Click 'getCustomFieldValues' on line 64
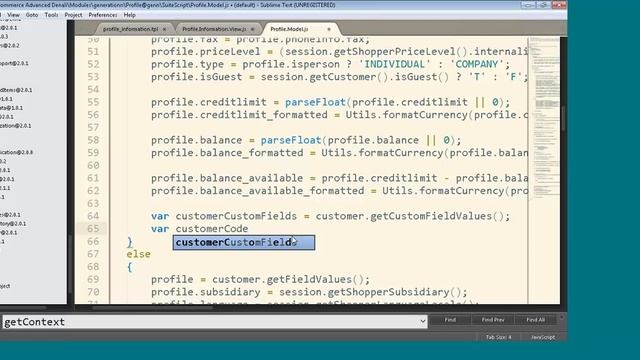This screenshot has width=640, height=360. coord(431,216)
